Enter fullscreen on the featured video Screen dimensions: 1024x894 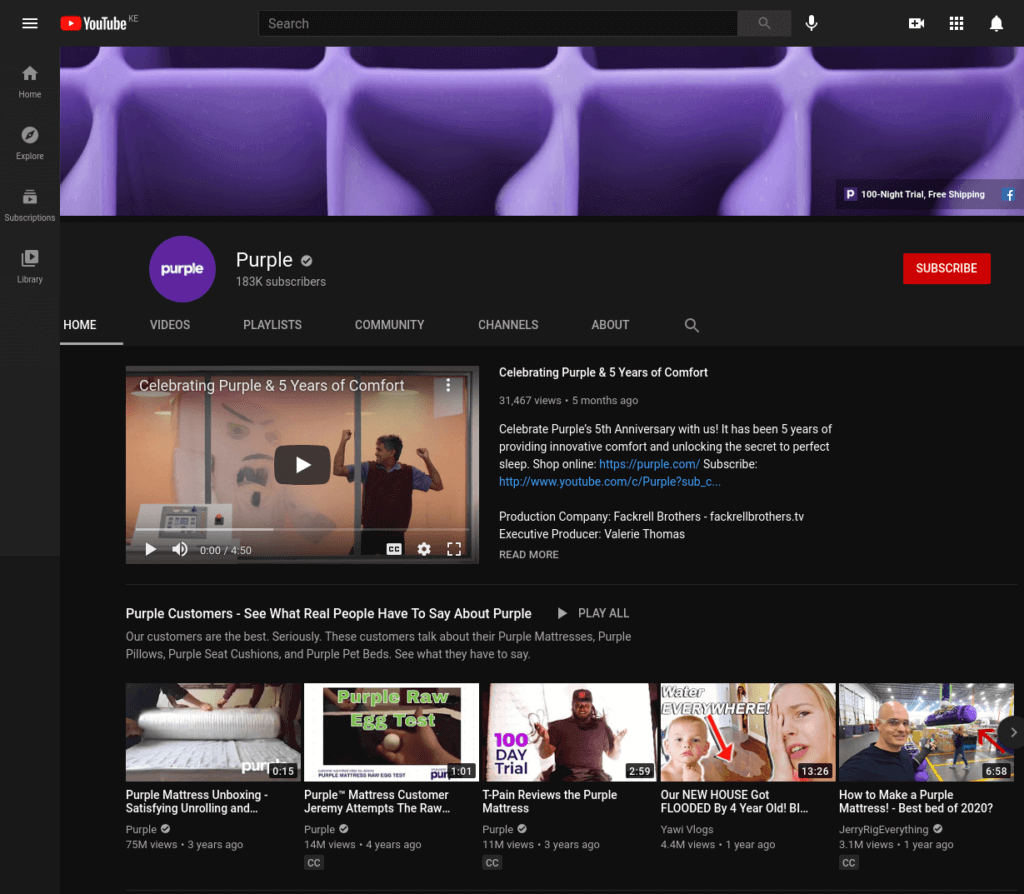coord(454,550)
